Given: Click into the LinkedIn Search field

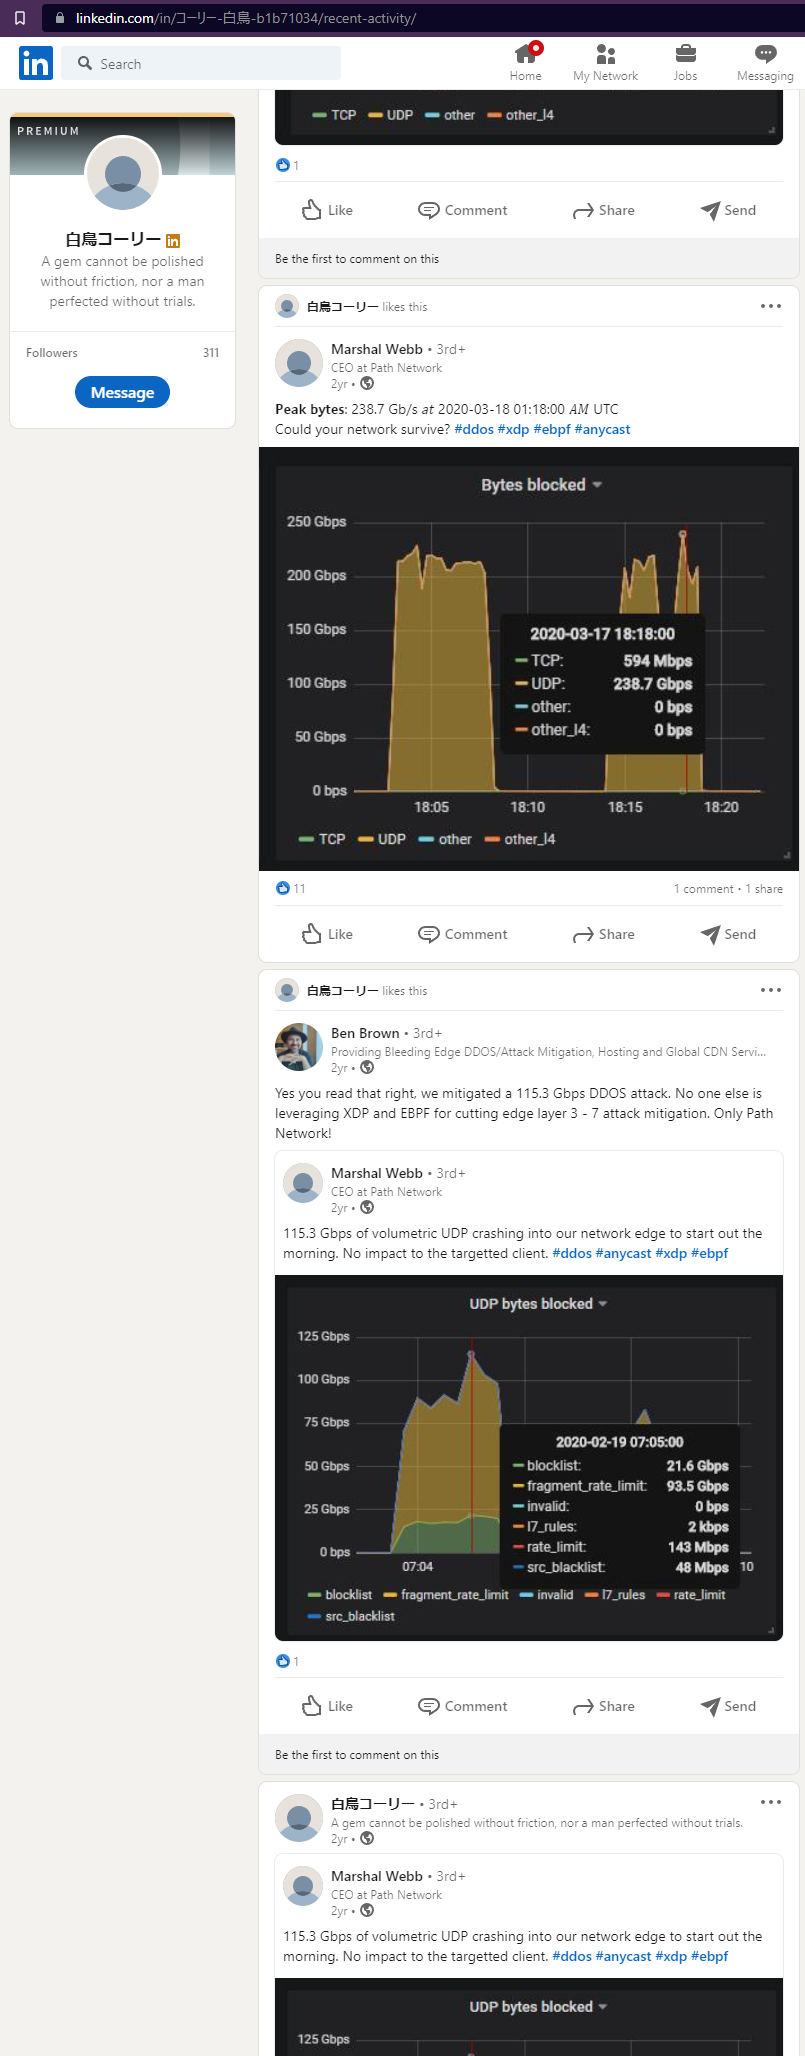Looking at the screenshot, I should [x=210, y=64].
